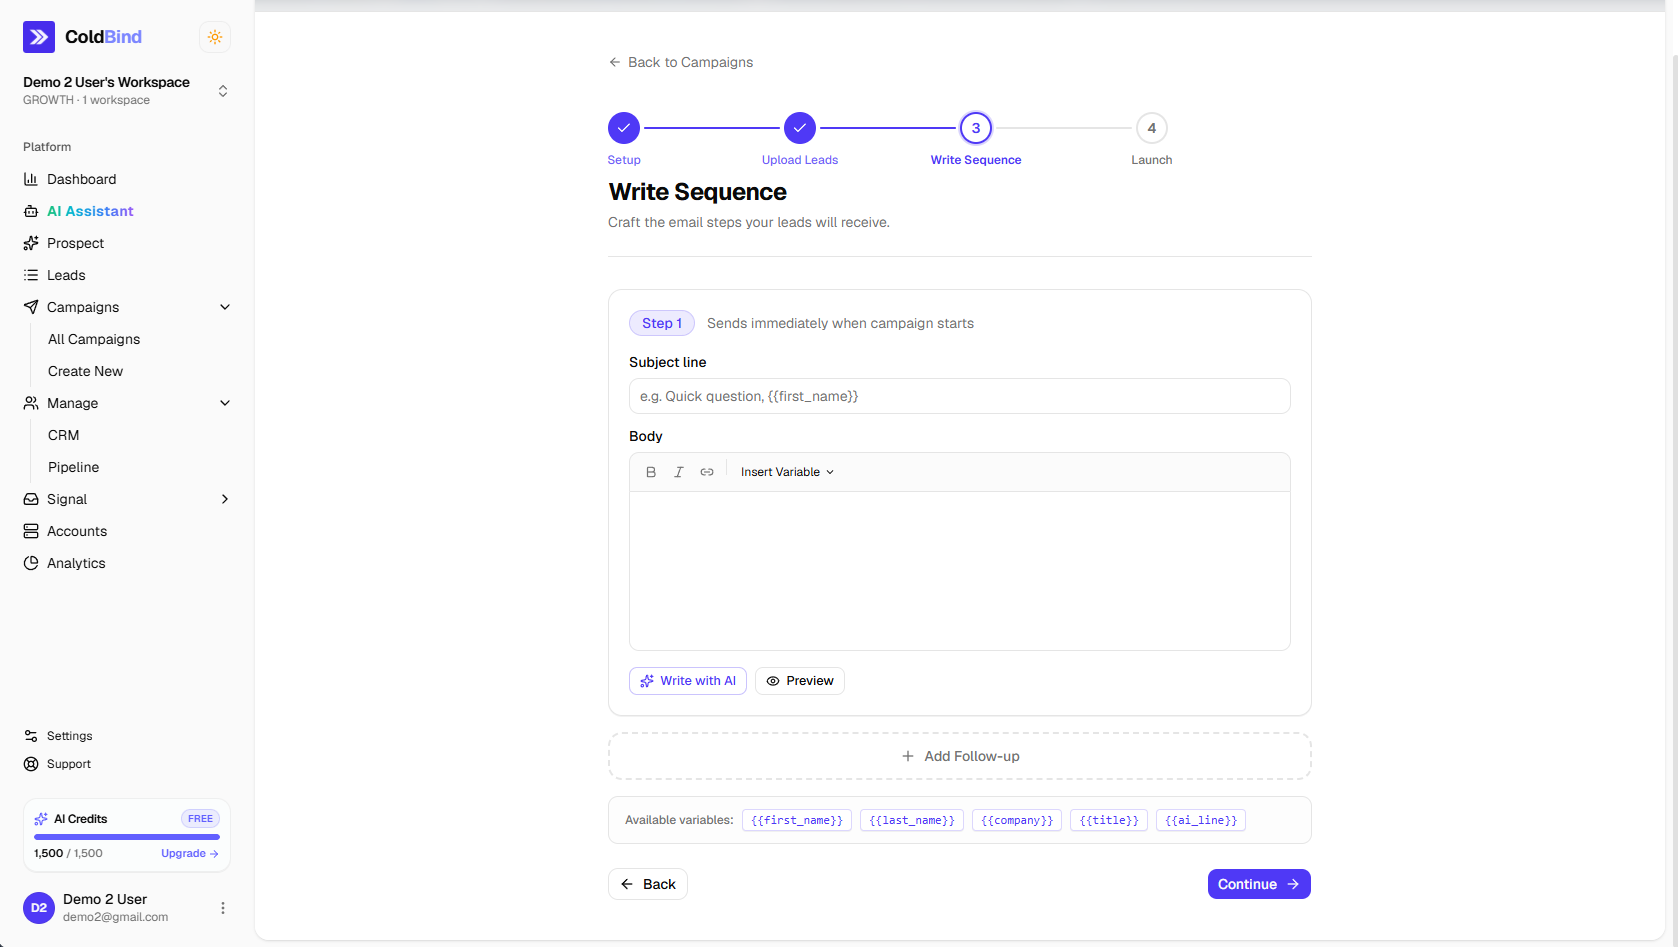Select Create New campaign item
This screenshot has height=947, width=1678.
[86, 371]
